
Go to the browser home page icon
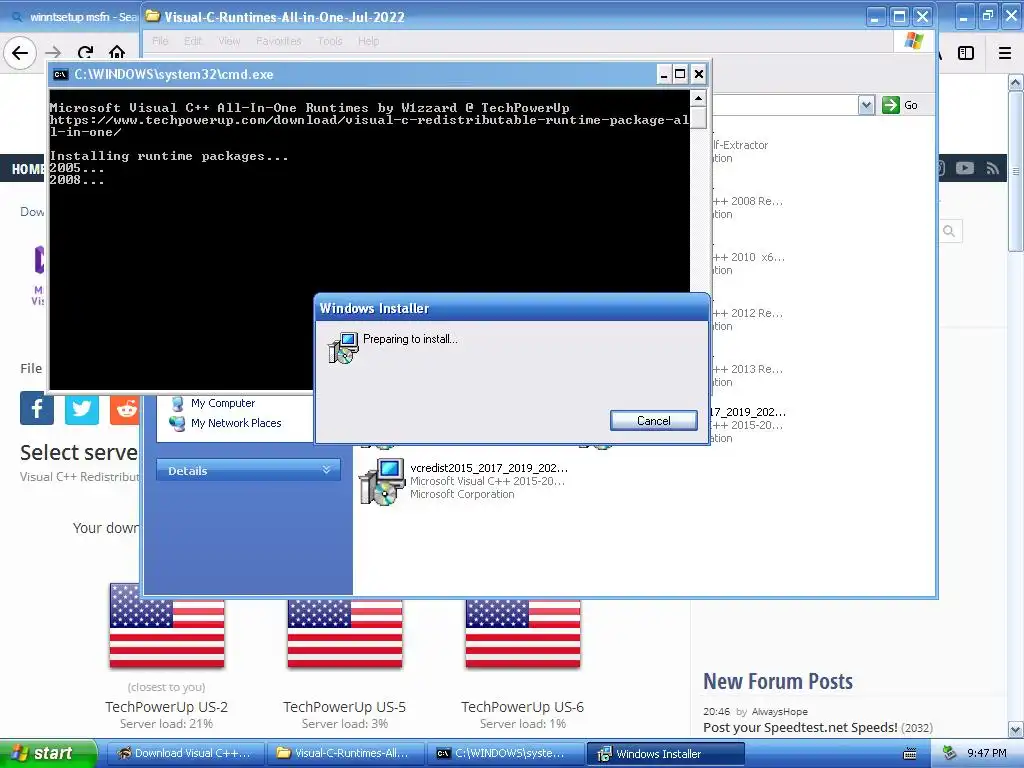(117, 52)
